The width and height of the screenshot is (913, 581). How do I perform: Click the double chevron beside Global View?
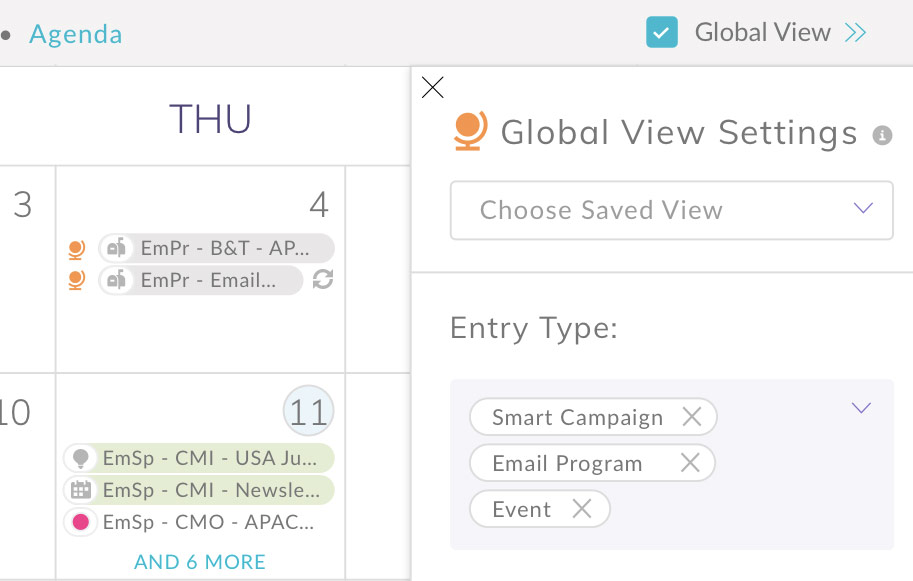click(855, 33)
